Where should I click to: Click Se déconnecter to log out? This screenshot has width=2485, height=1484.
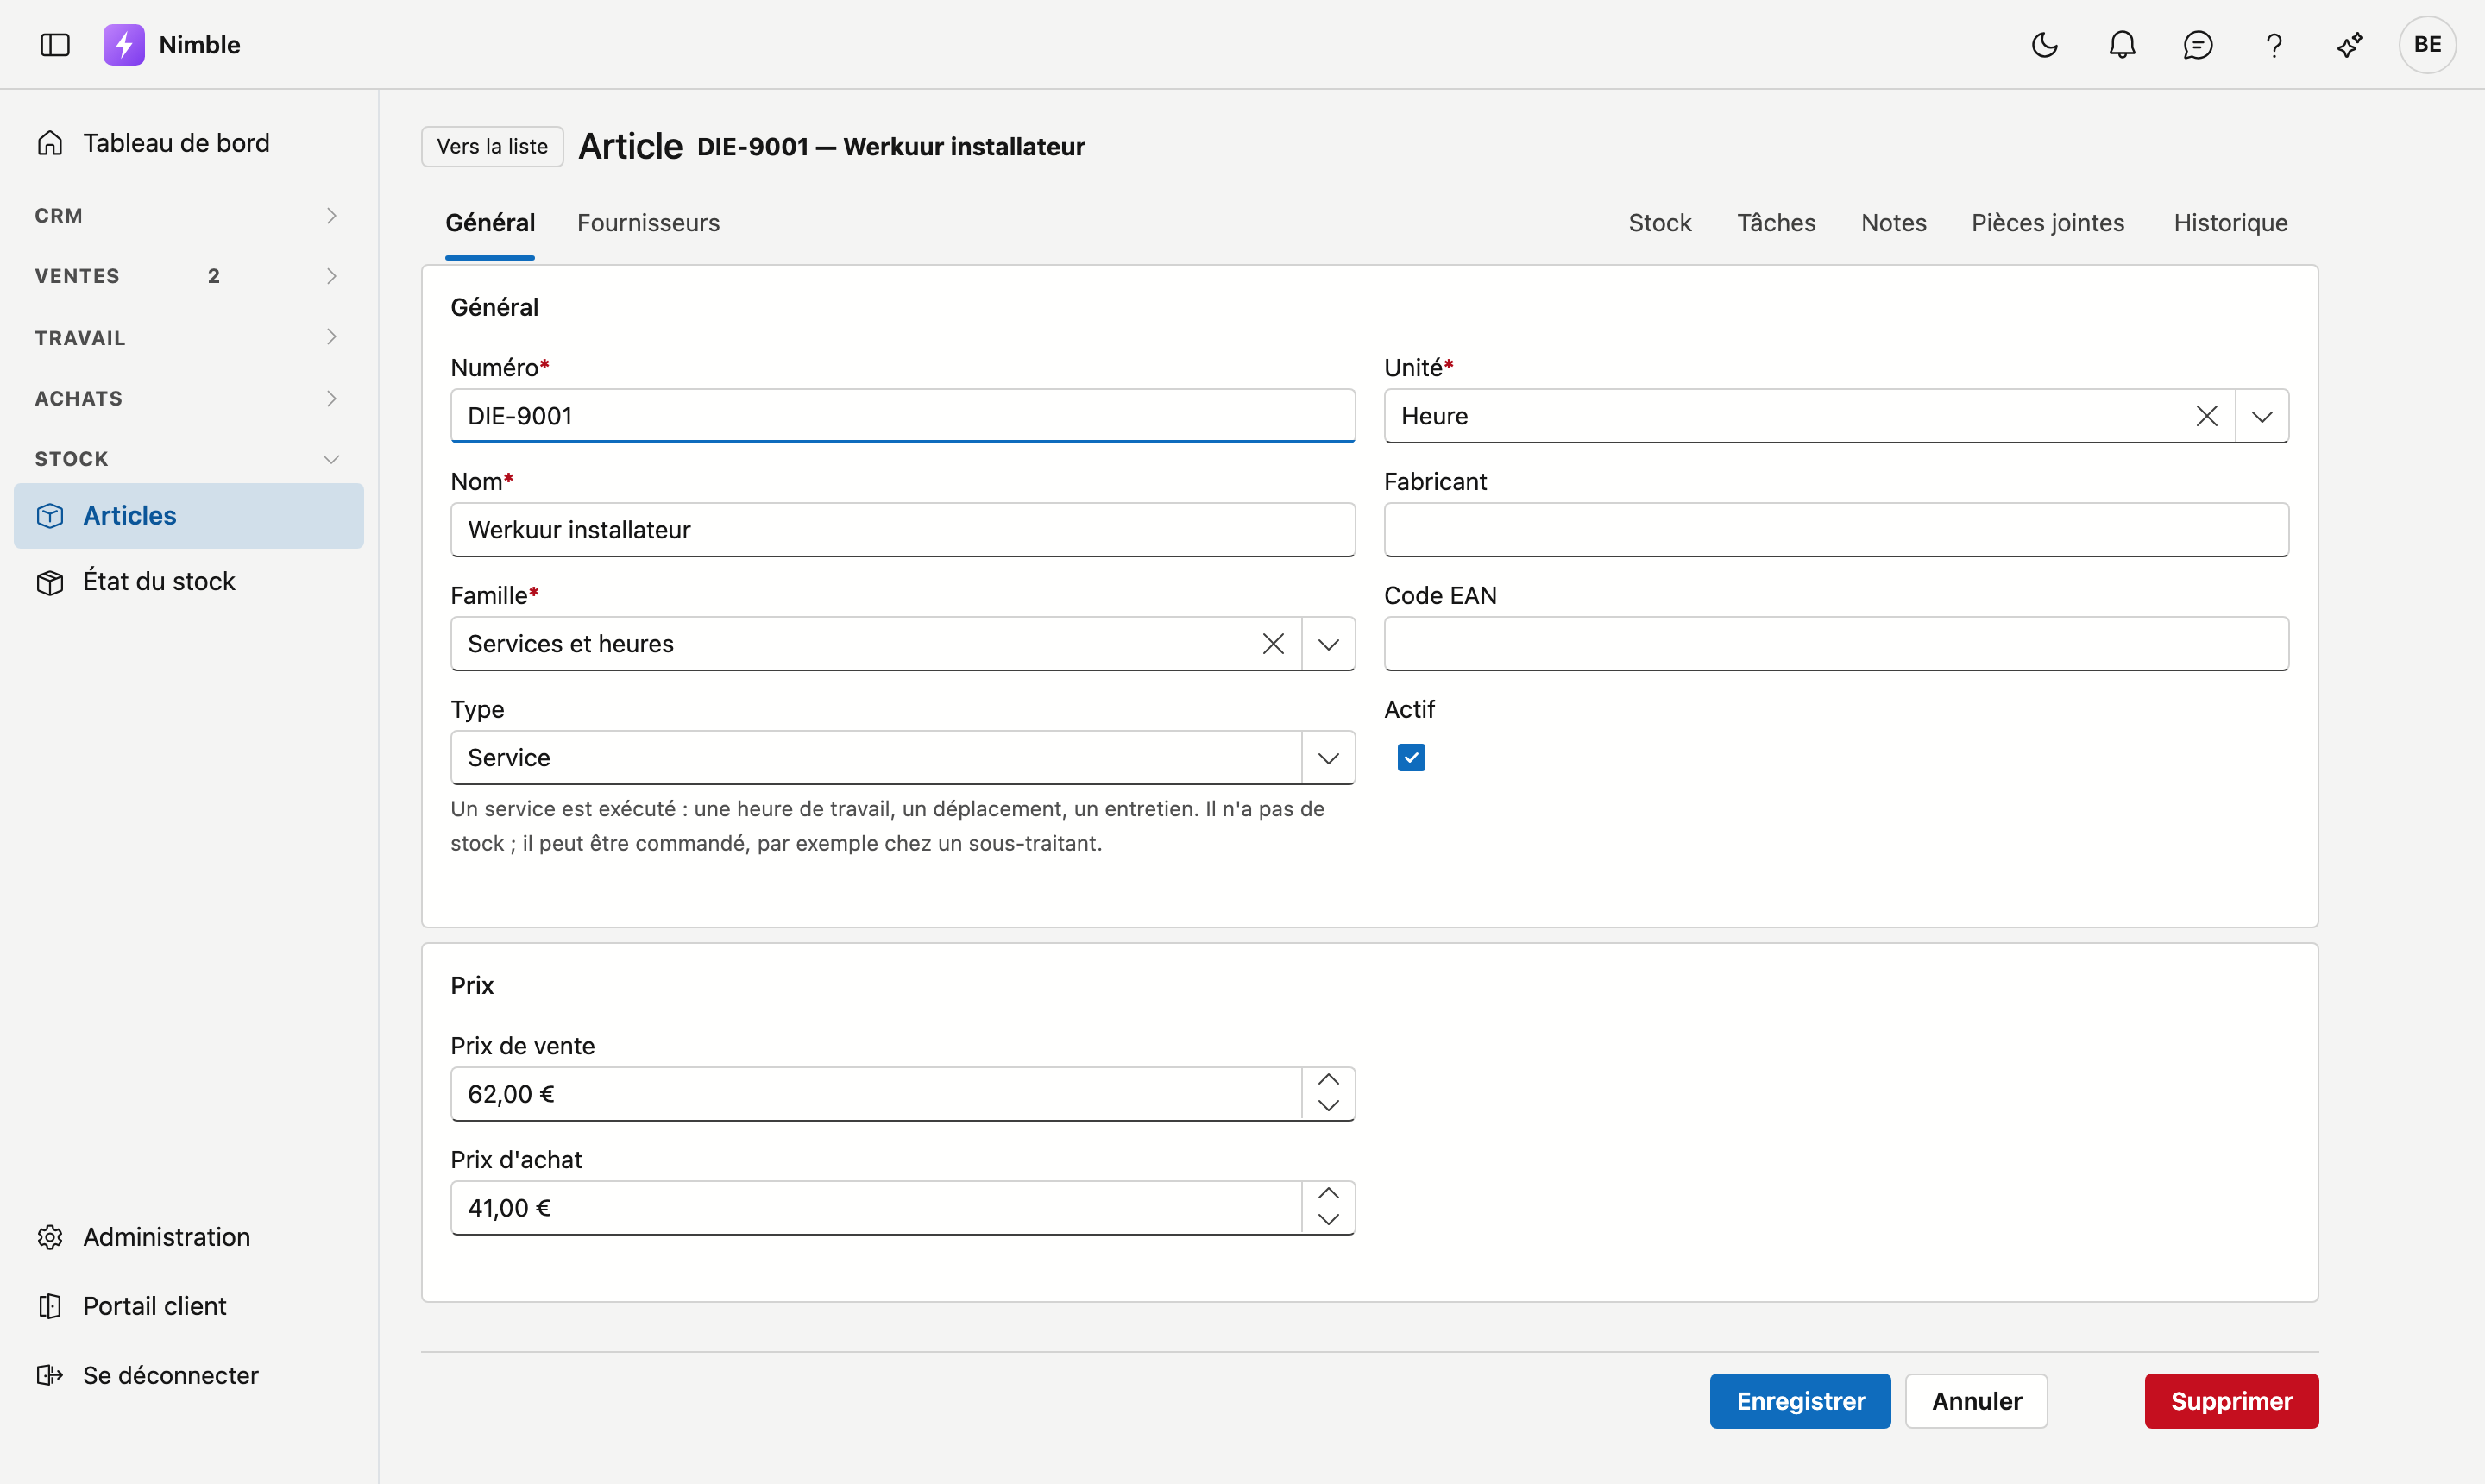189,1375
